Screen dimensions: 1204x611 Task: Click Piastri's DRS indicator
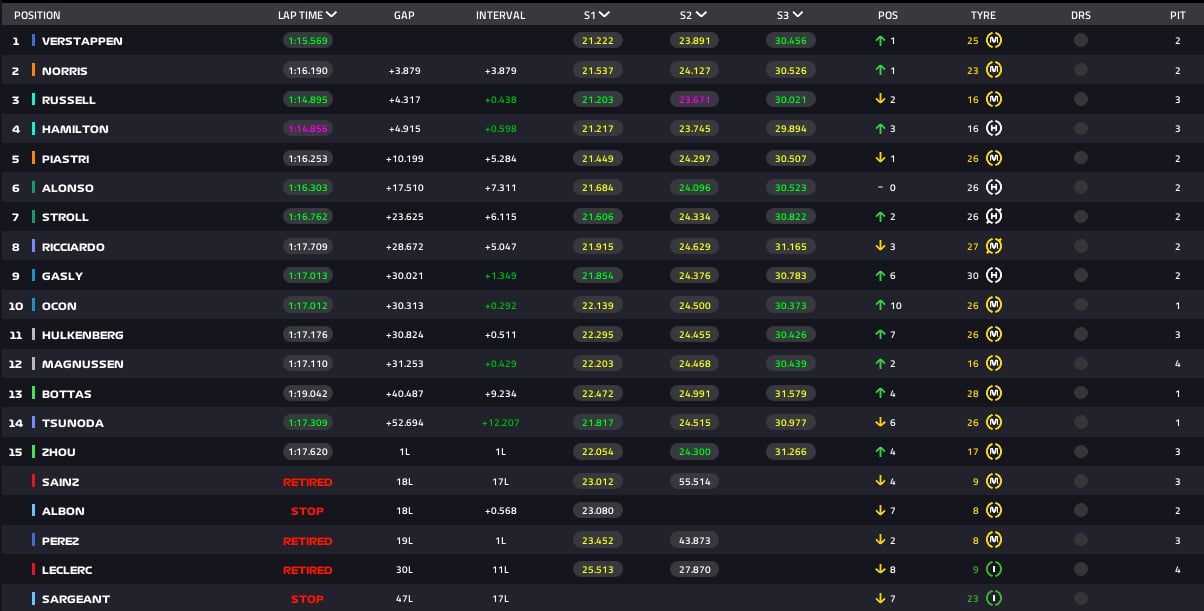click(1081, 158)
